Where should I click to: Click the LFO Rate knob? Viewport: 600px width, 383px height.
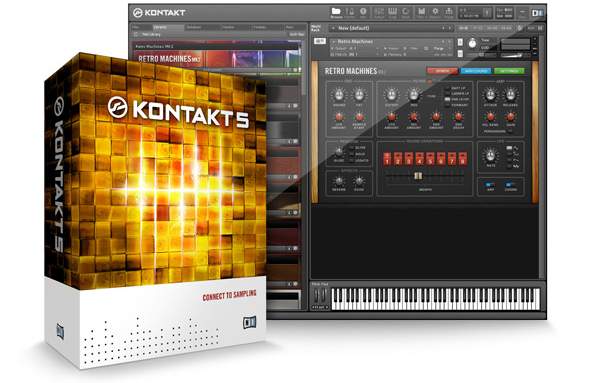[490, 155]
